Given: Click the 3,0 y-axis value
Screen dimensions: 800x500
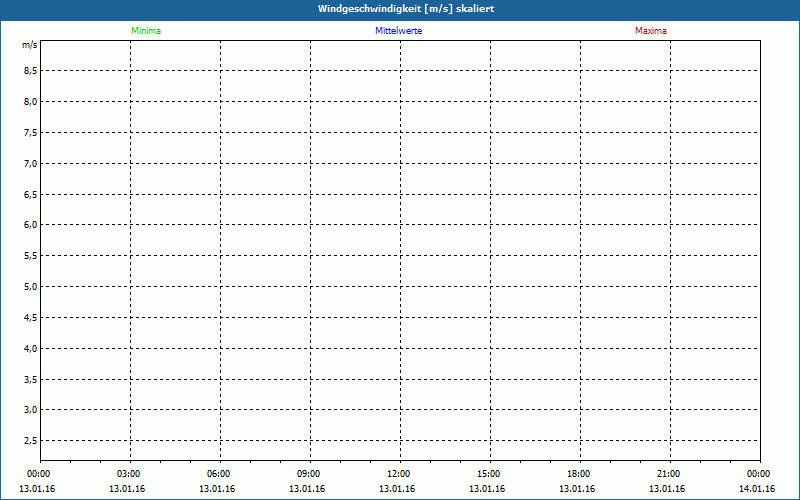Looking at the screenshot, I should 31,410.
